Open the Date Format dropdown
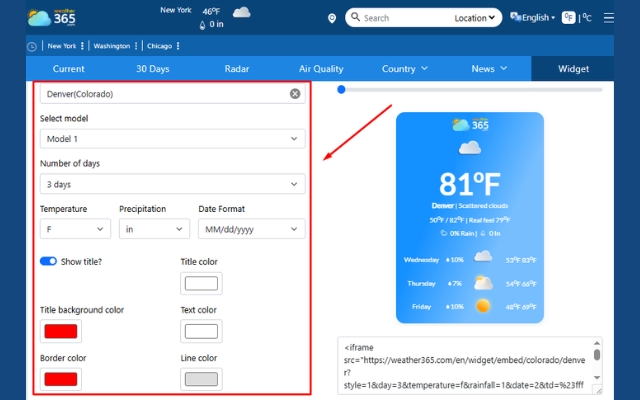 pos(252,229)
